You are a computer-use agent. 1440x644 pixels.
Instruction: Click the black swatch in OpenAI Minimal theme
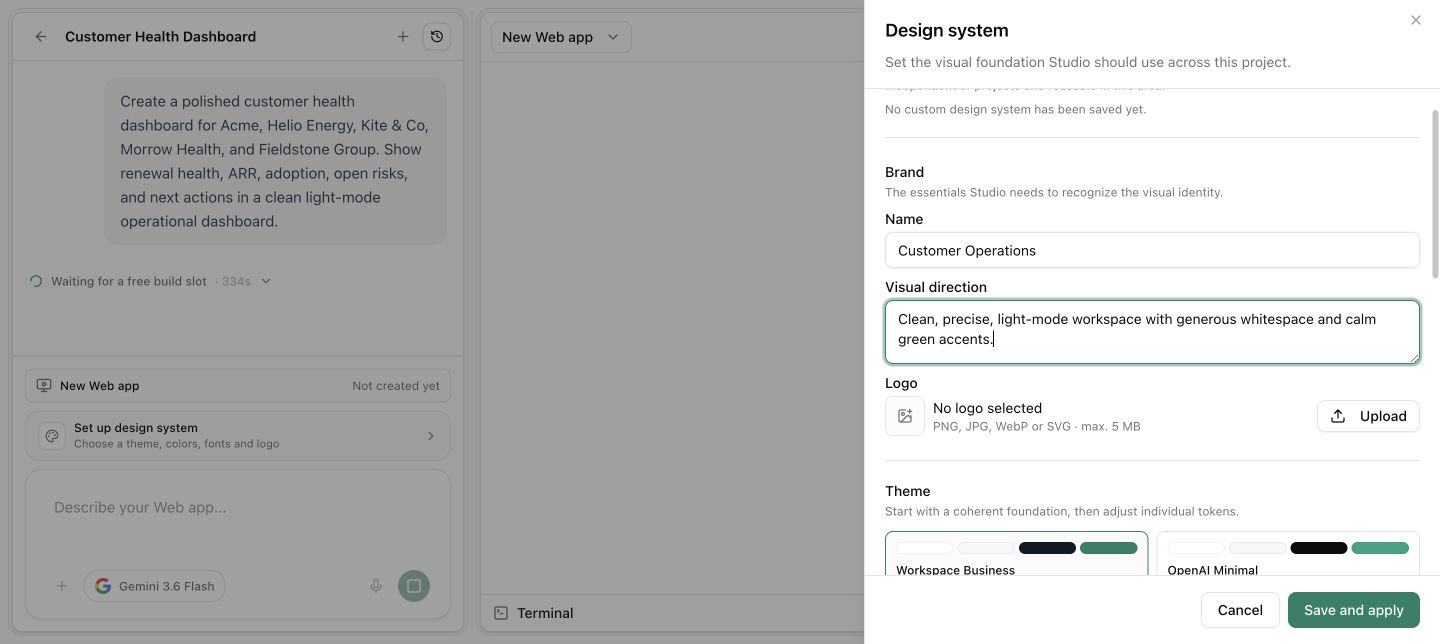coord(1319,548)
